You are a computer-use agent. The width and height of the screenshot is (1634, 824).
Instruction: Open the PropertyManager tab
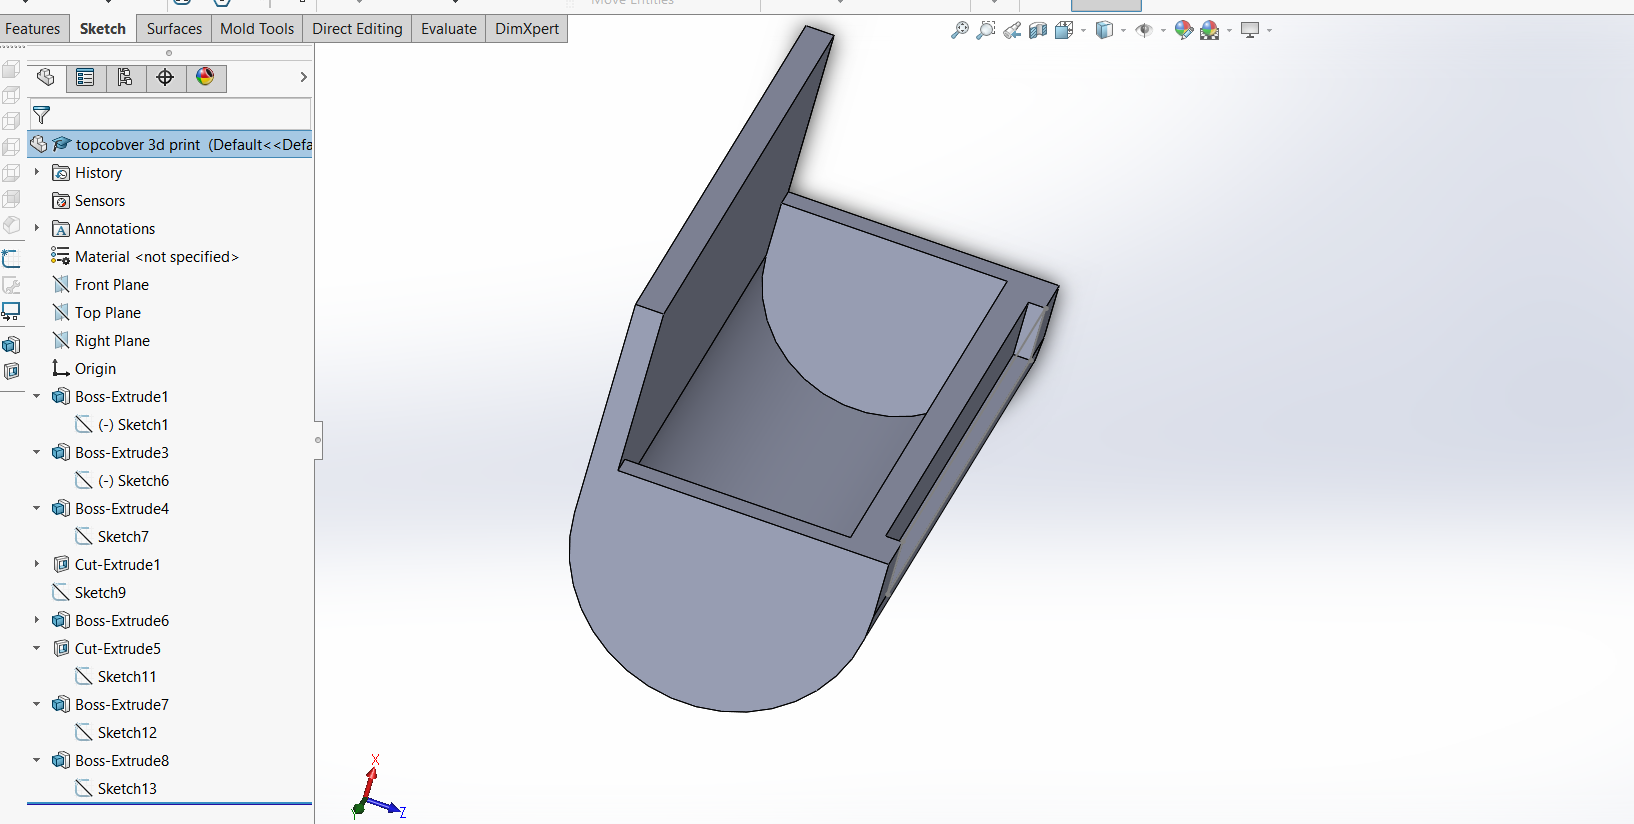click(x=86, y=77)
